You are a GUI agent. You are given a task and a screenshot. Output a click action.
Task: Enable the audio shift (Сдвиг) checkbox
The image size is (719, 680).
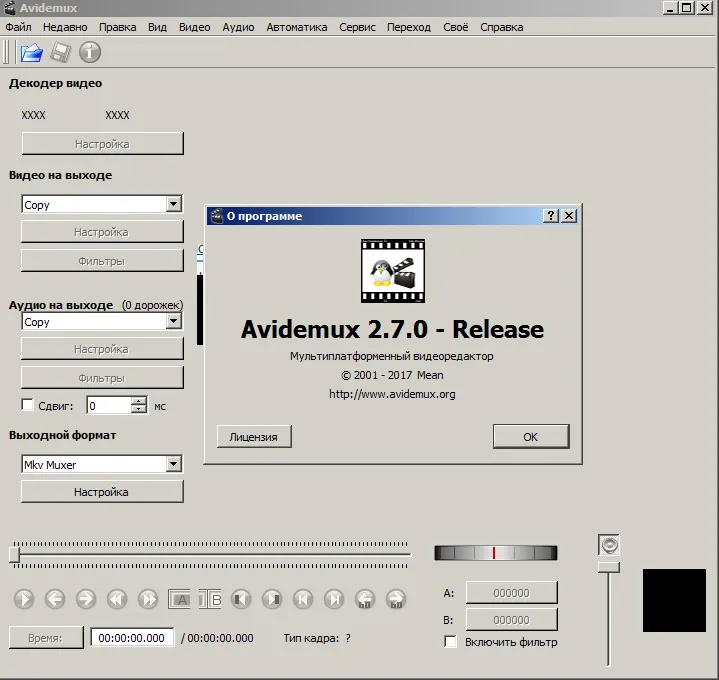(x=28, y=405)
